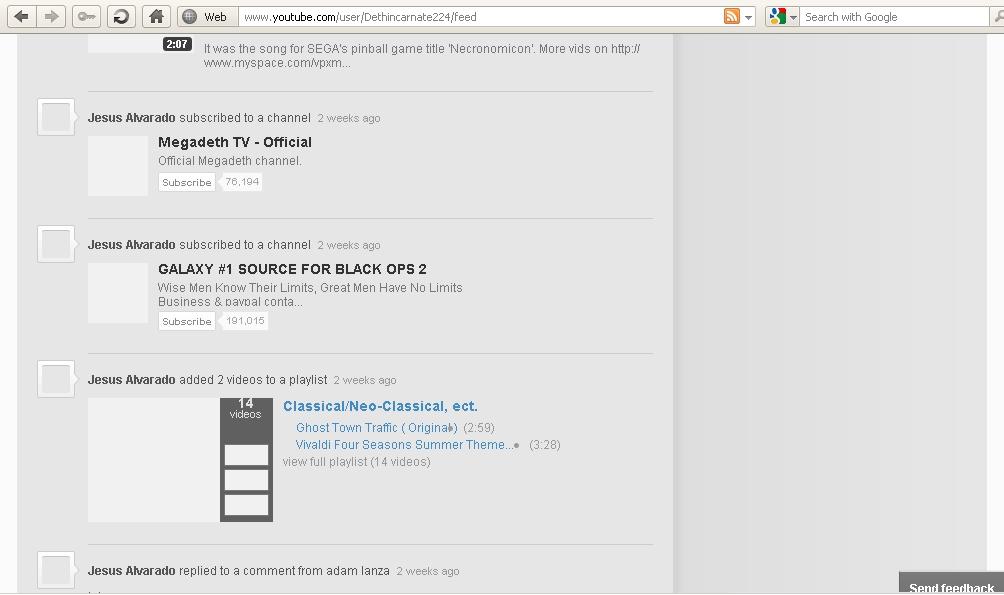Reload the page with the refresh button

pyautogui.click(x=121, y=17)
